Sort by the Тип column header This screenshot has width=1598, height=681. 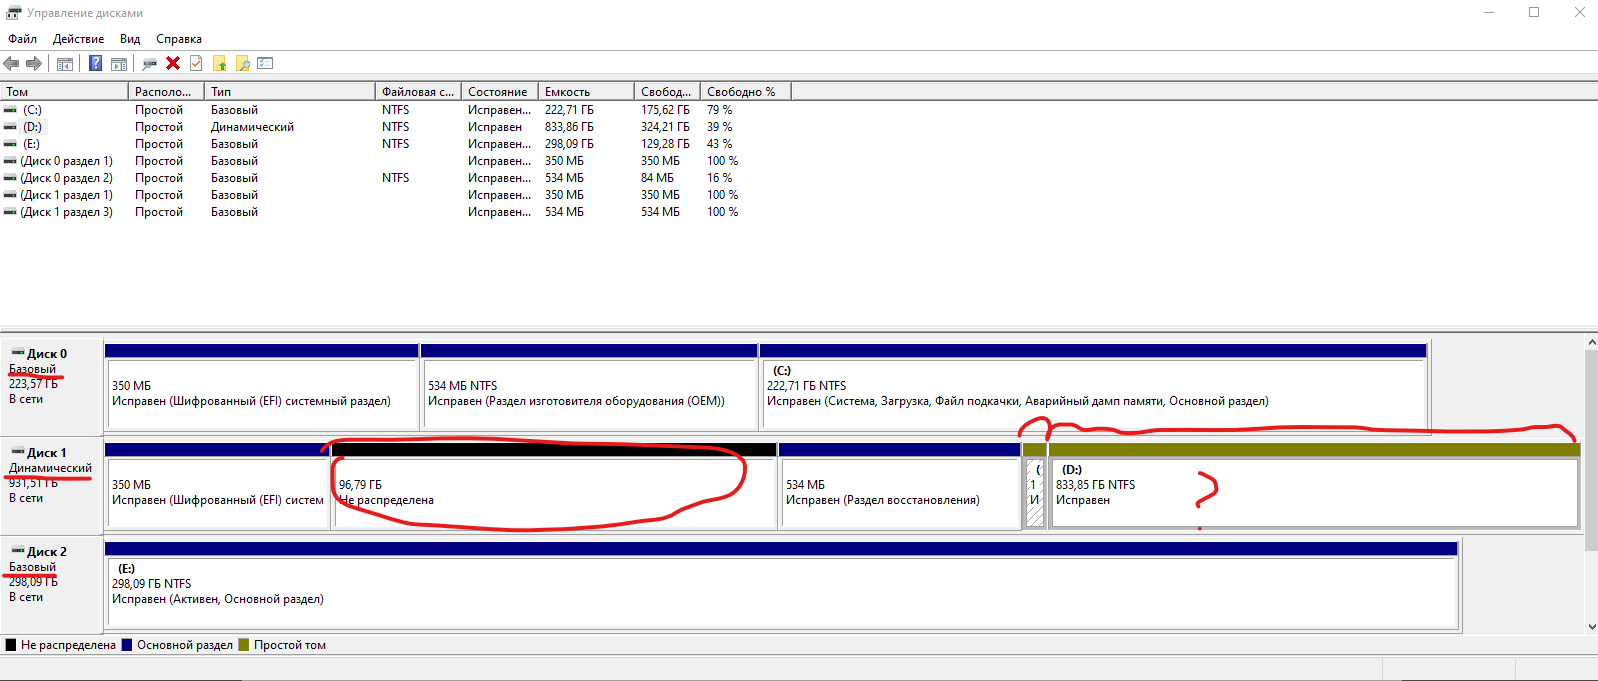[x=290, y=91]
